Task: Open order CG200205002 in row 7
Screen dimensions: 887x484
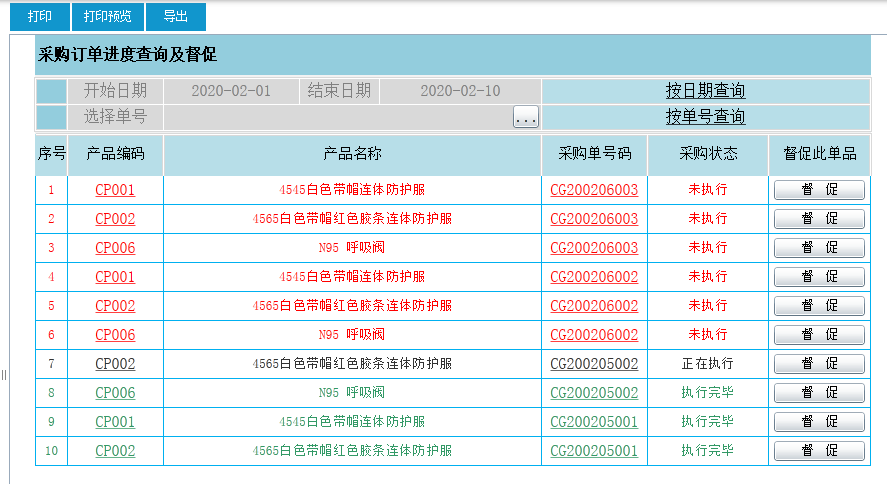Action: pos(594,364)
